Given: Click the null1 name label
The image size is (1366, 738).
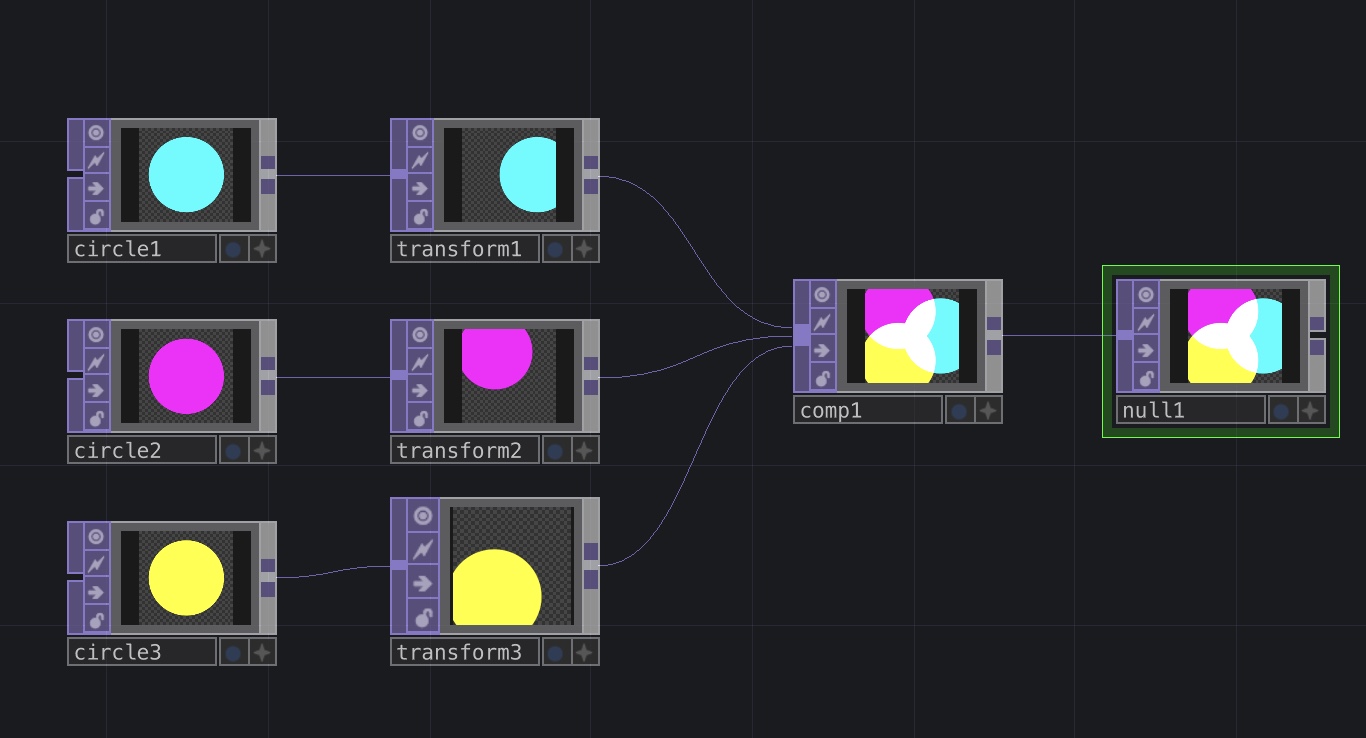Looking at the screenshot, I should [x=1191, y=410].
